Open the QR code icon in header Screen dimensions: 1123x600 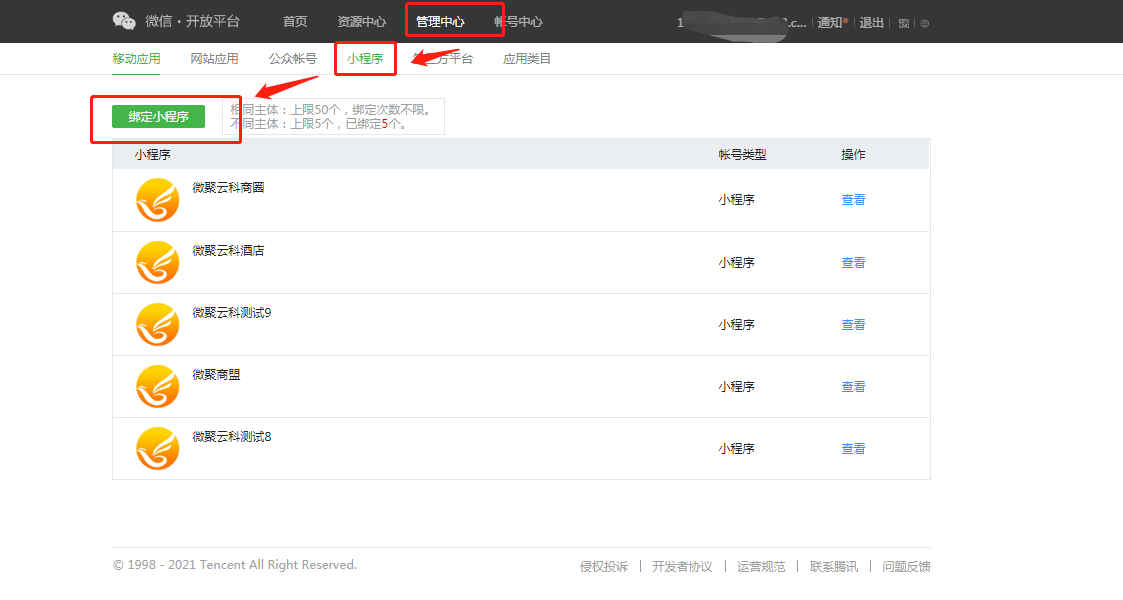click(904, 23)
